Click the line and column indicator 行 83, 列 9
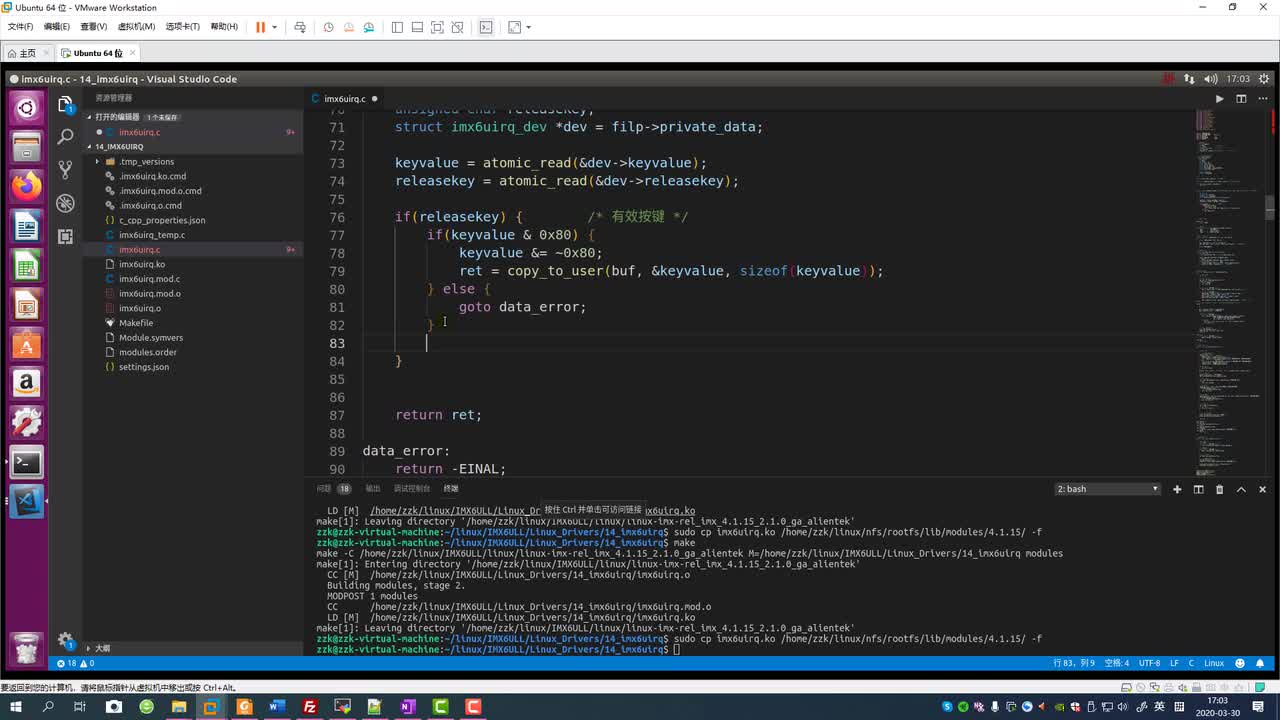 pos(1074,663)
